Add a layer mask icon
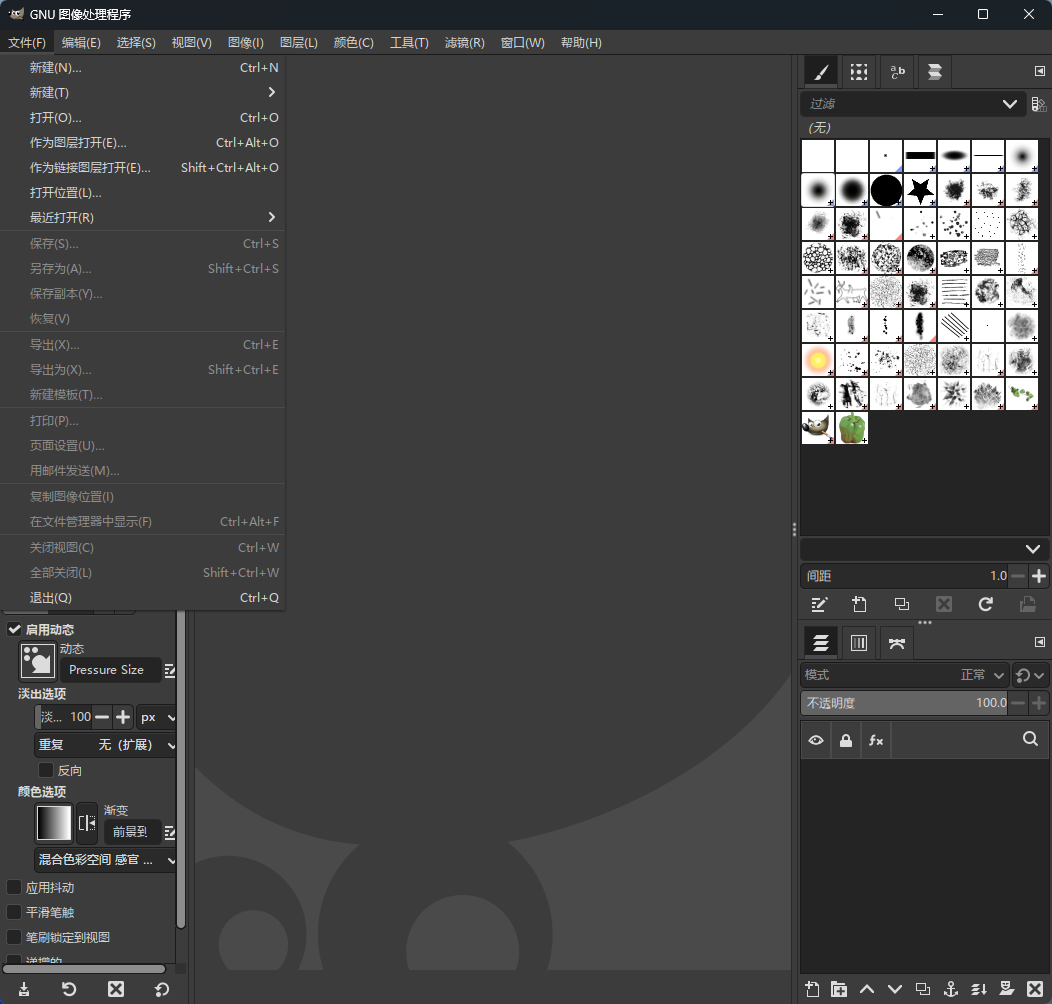 click(x=1007, y=989)
